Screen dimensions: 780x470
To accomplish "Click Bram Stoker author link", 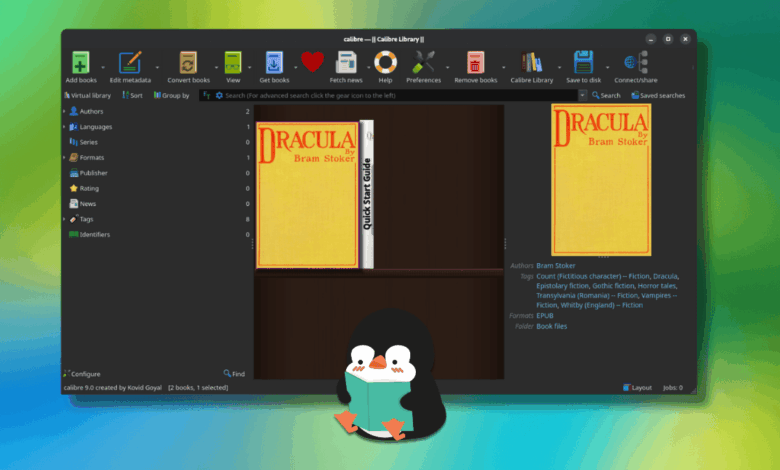I will pos(556,266).
